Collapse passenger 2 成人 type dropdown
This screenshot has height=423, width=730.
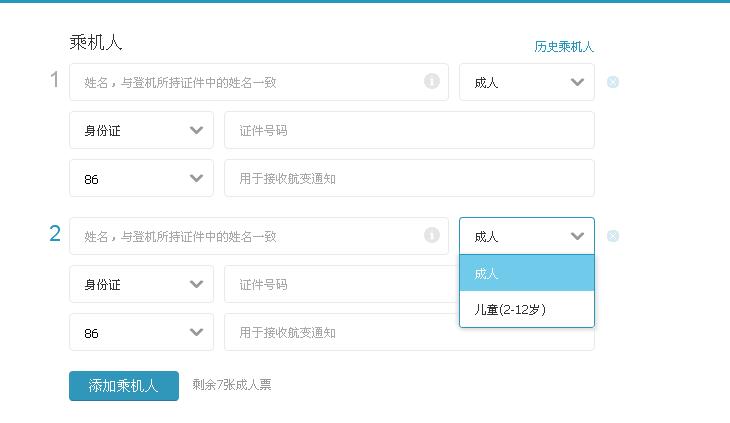527,236
